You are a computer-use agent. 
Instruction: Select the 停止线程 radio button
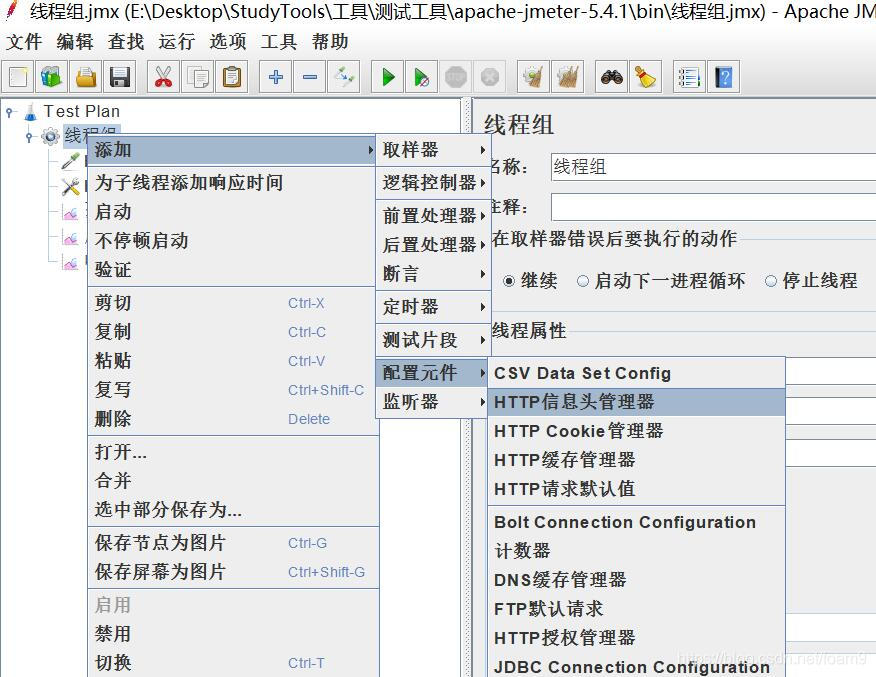pos(771,281)
